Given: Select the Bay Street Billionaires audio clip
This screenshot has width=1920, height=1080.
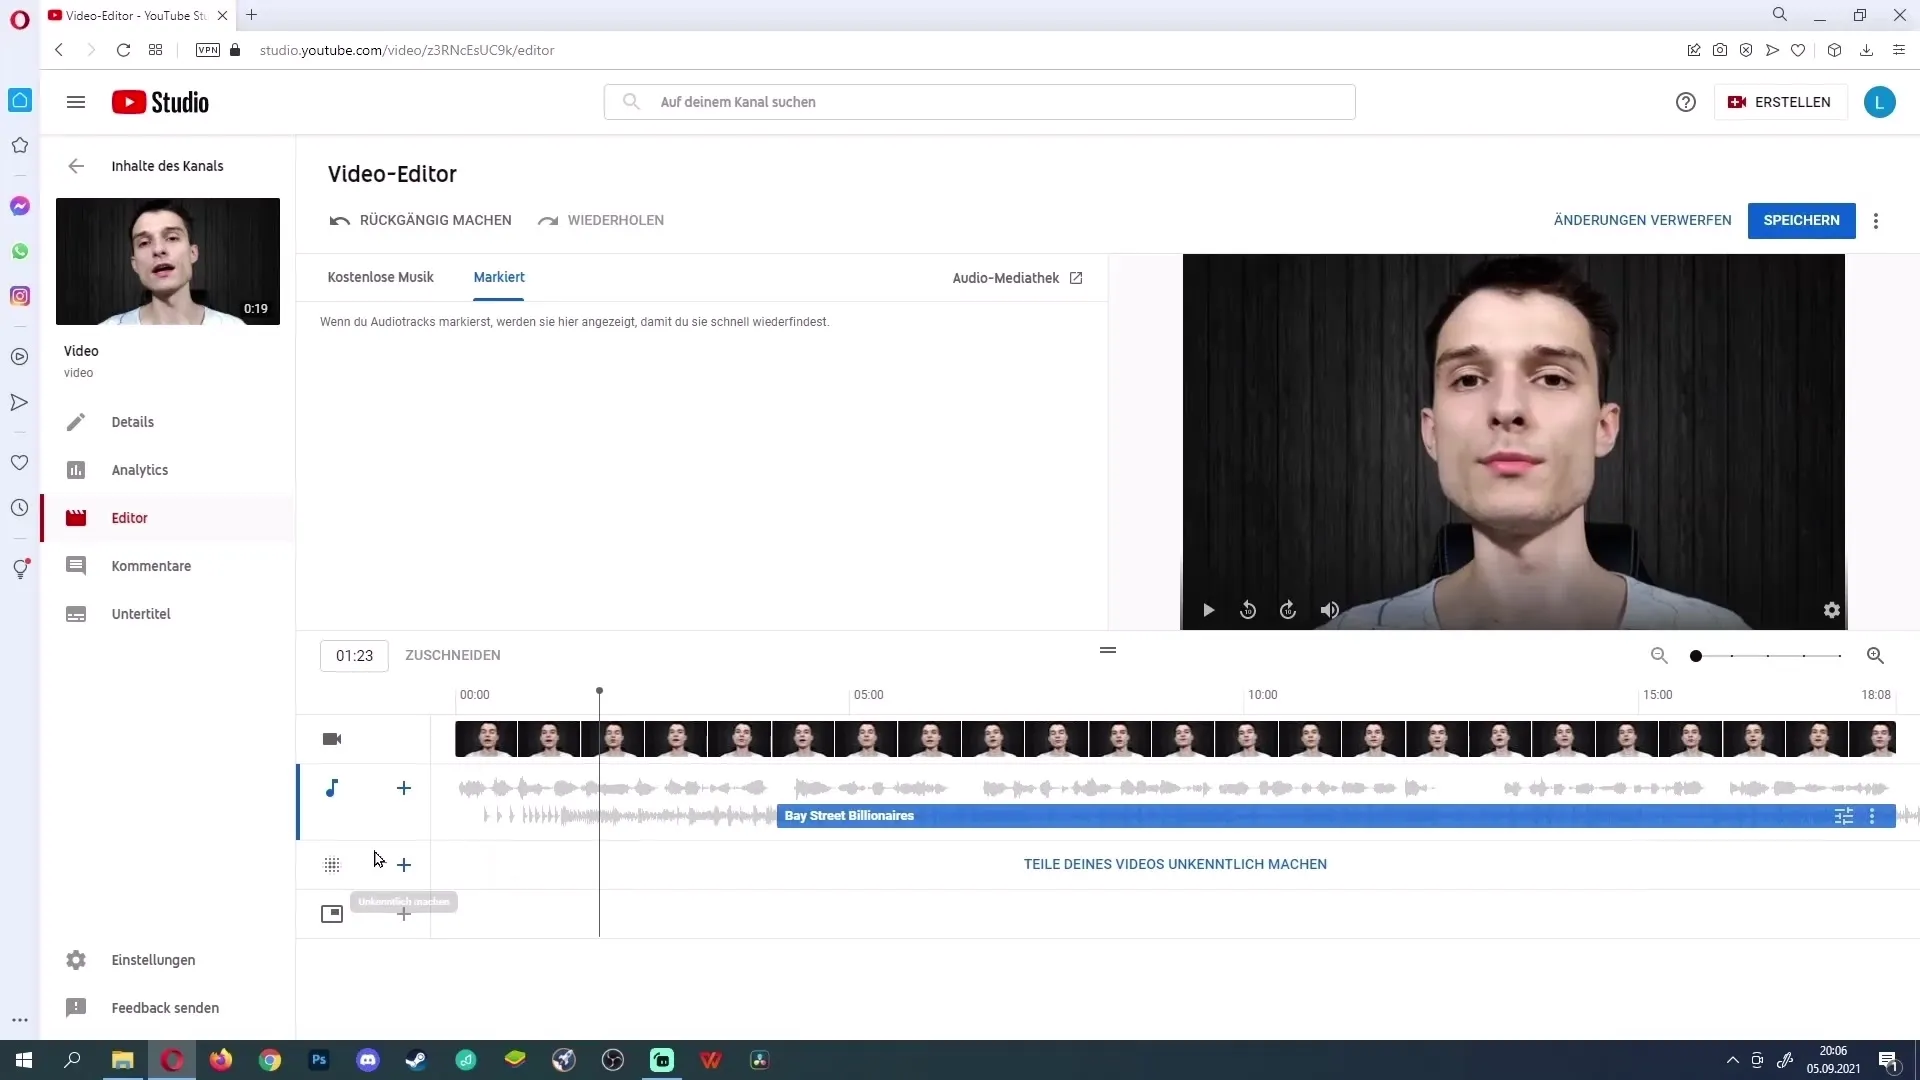Looking at the screenshot, I should tap(1336, 816).
